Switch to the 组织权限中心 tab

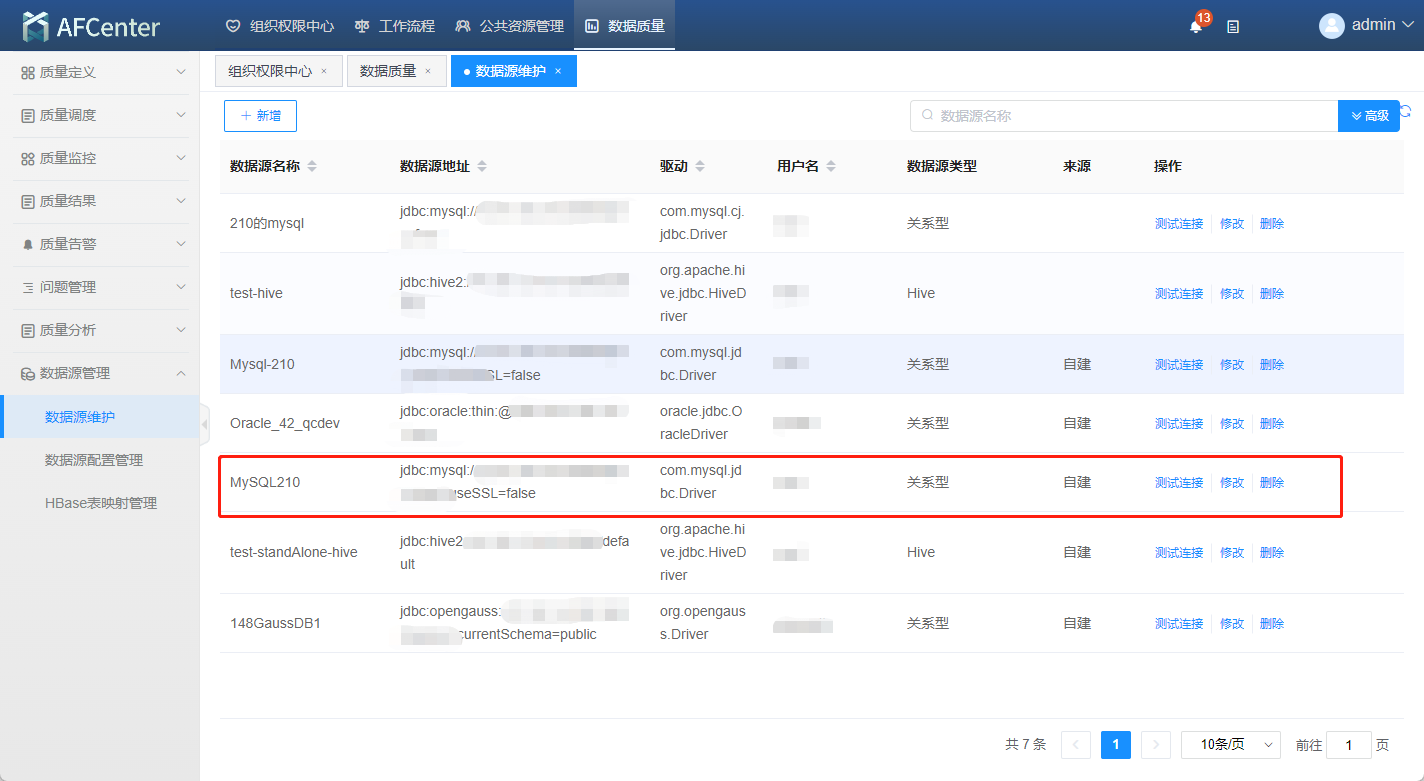point(270,71)
